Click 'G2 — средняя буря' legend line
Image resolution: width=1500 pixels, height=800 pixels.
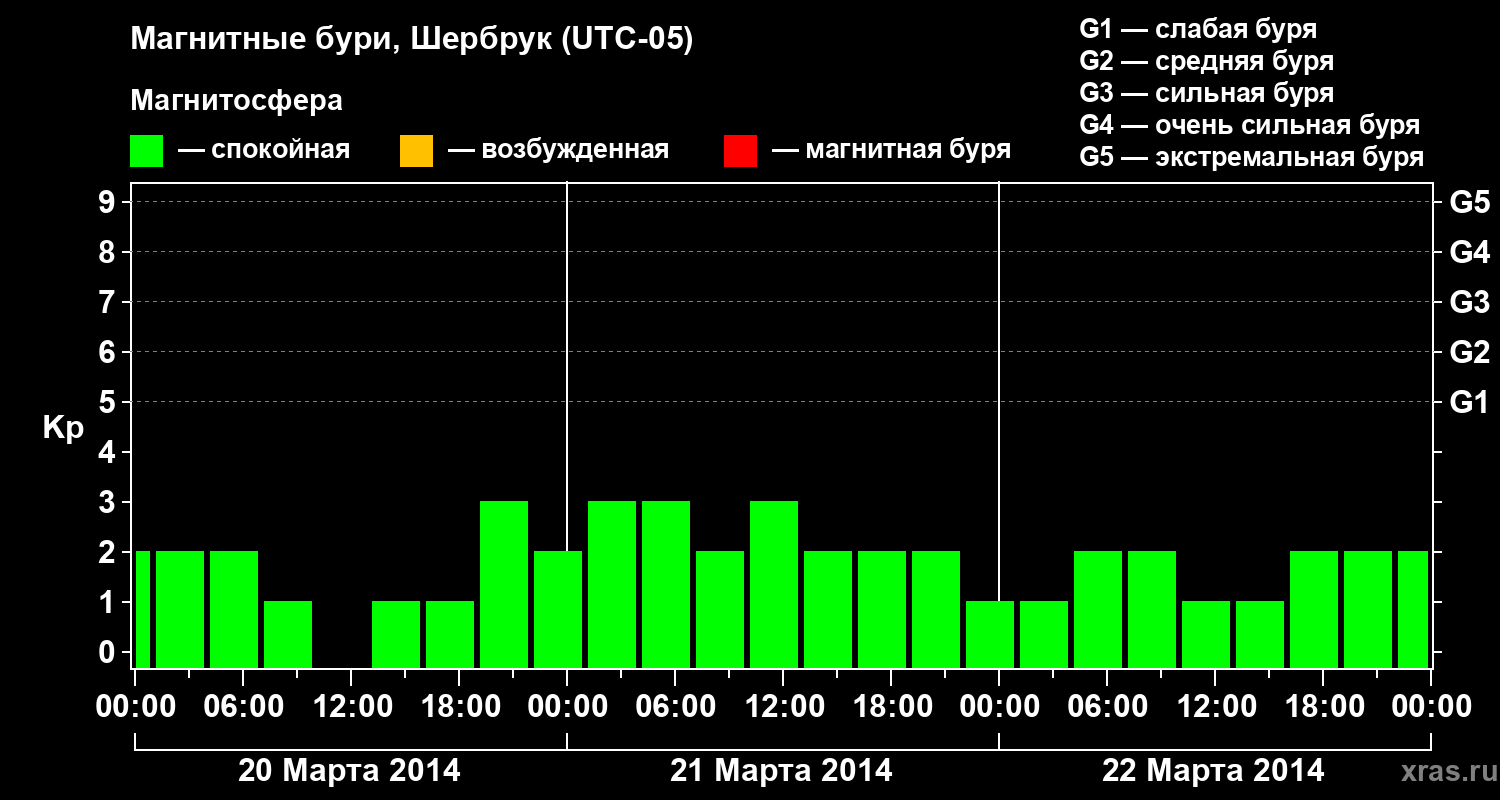coord(1207,61)
